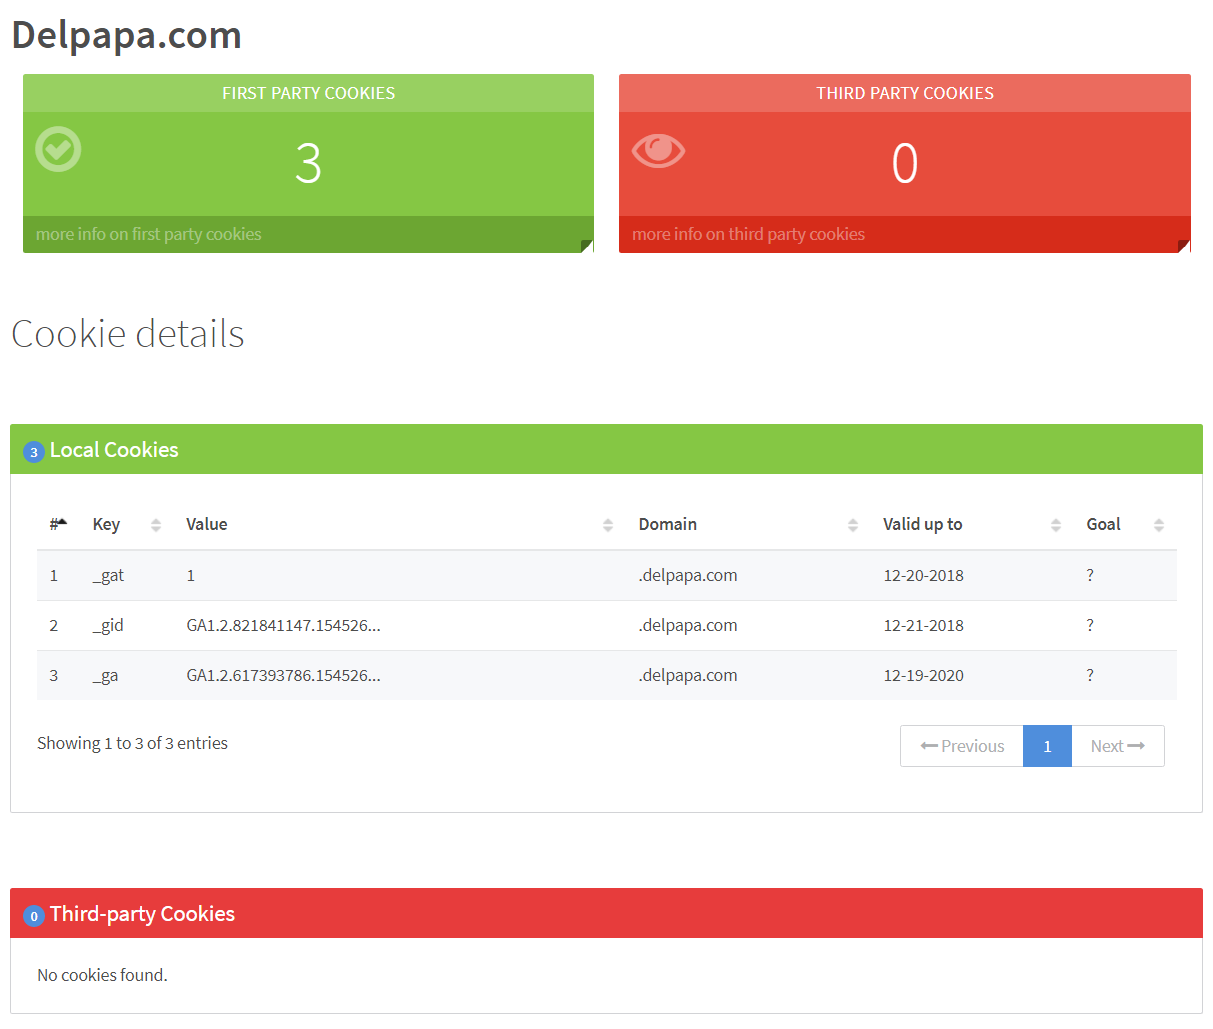Click the folded corner of the red card
Viewport: 1213px width, 1029px height.
coord(1184,246)
